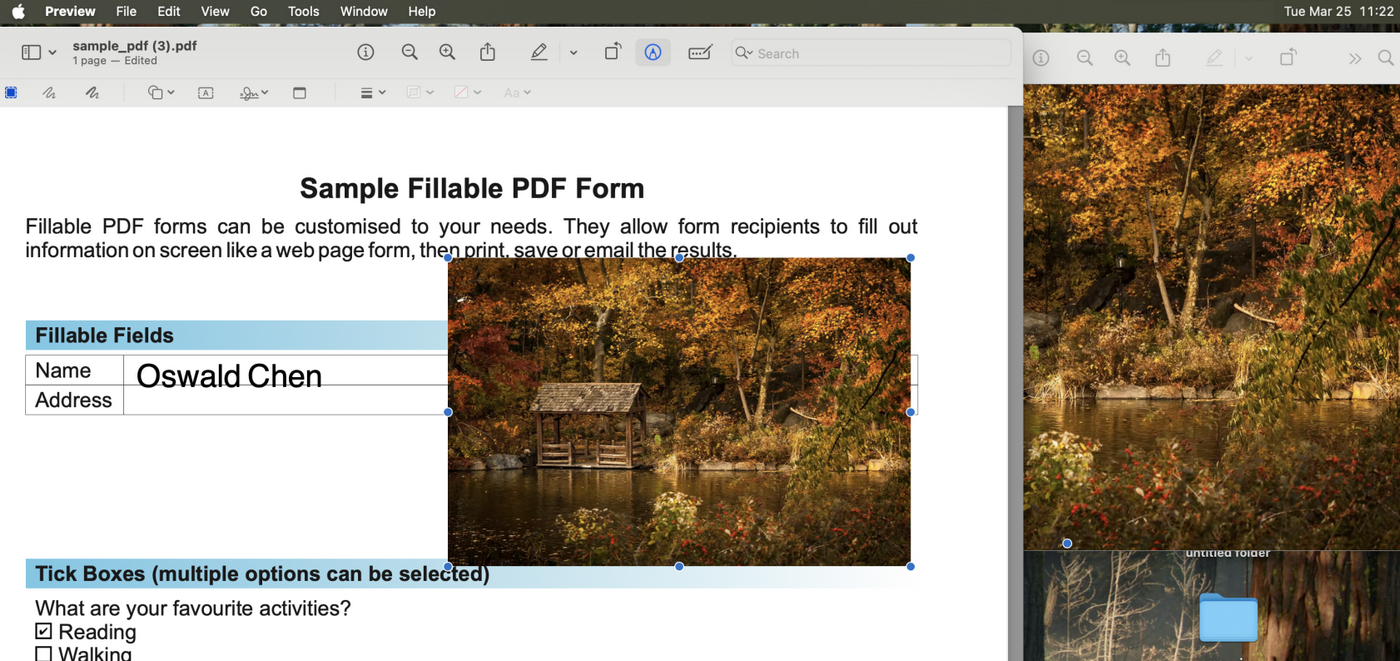Open the line thickness dropdown

[371, 92]
